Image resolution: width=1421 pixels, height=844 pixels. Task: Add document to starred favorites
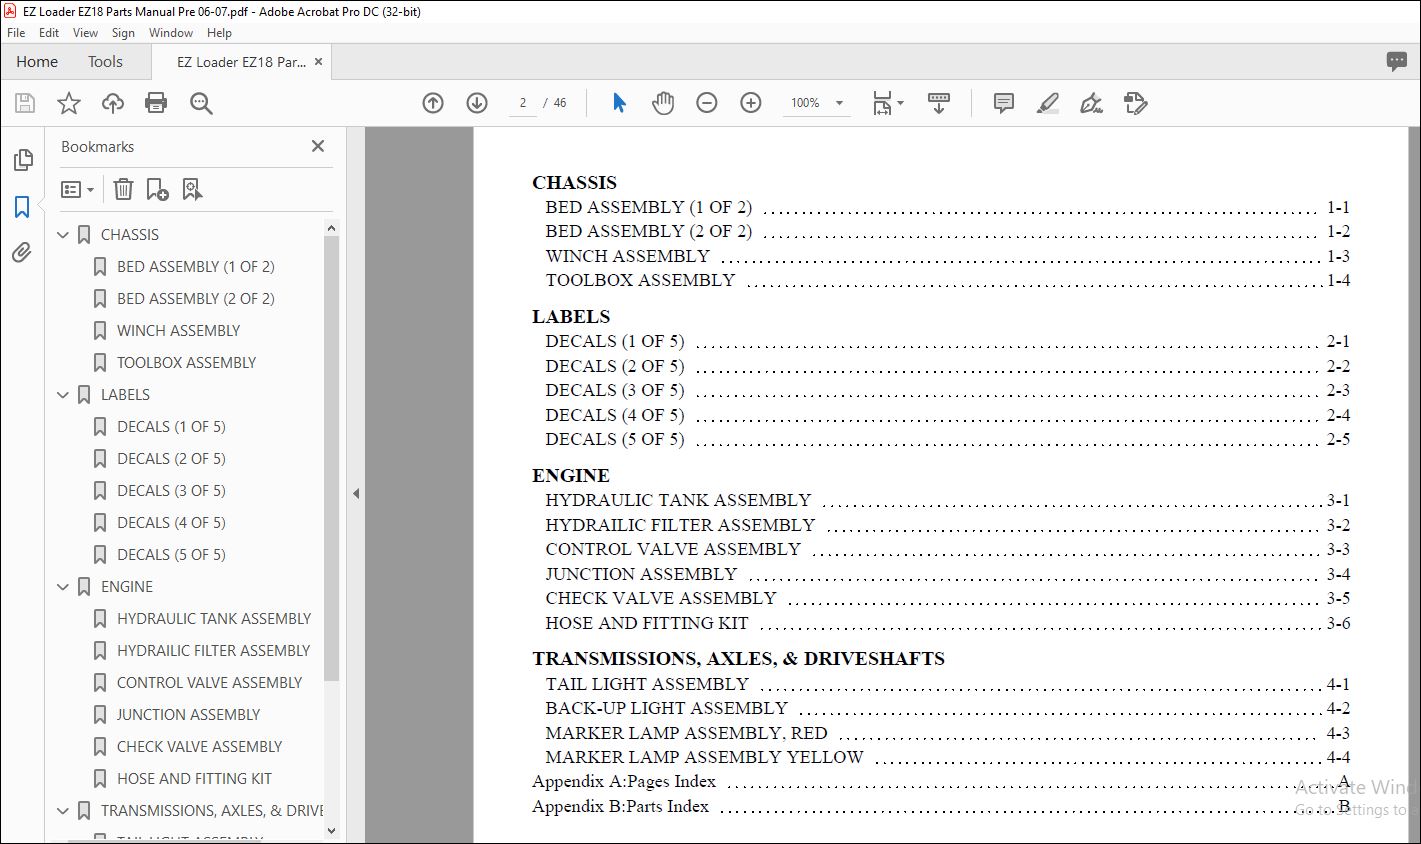(x=69, y=103)
